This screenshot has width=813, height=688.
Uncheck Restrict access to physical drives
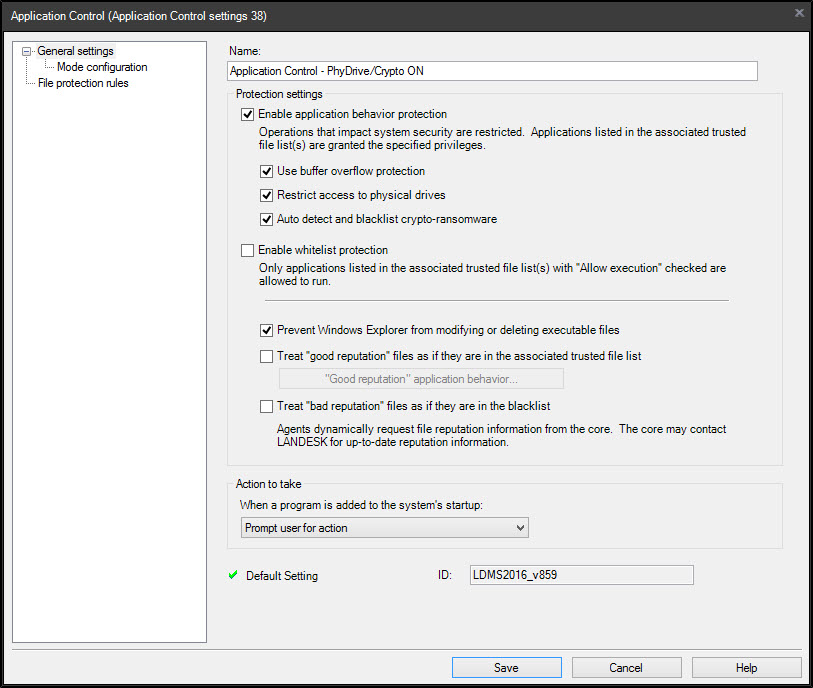tap(267, 195)
